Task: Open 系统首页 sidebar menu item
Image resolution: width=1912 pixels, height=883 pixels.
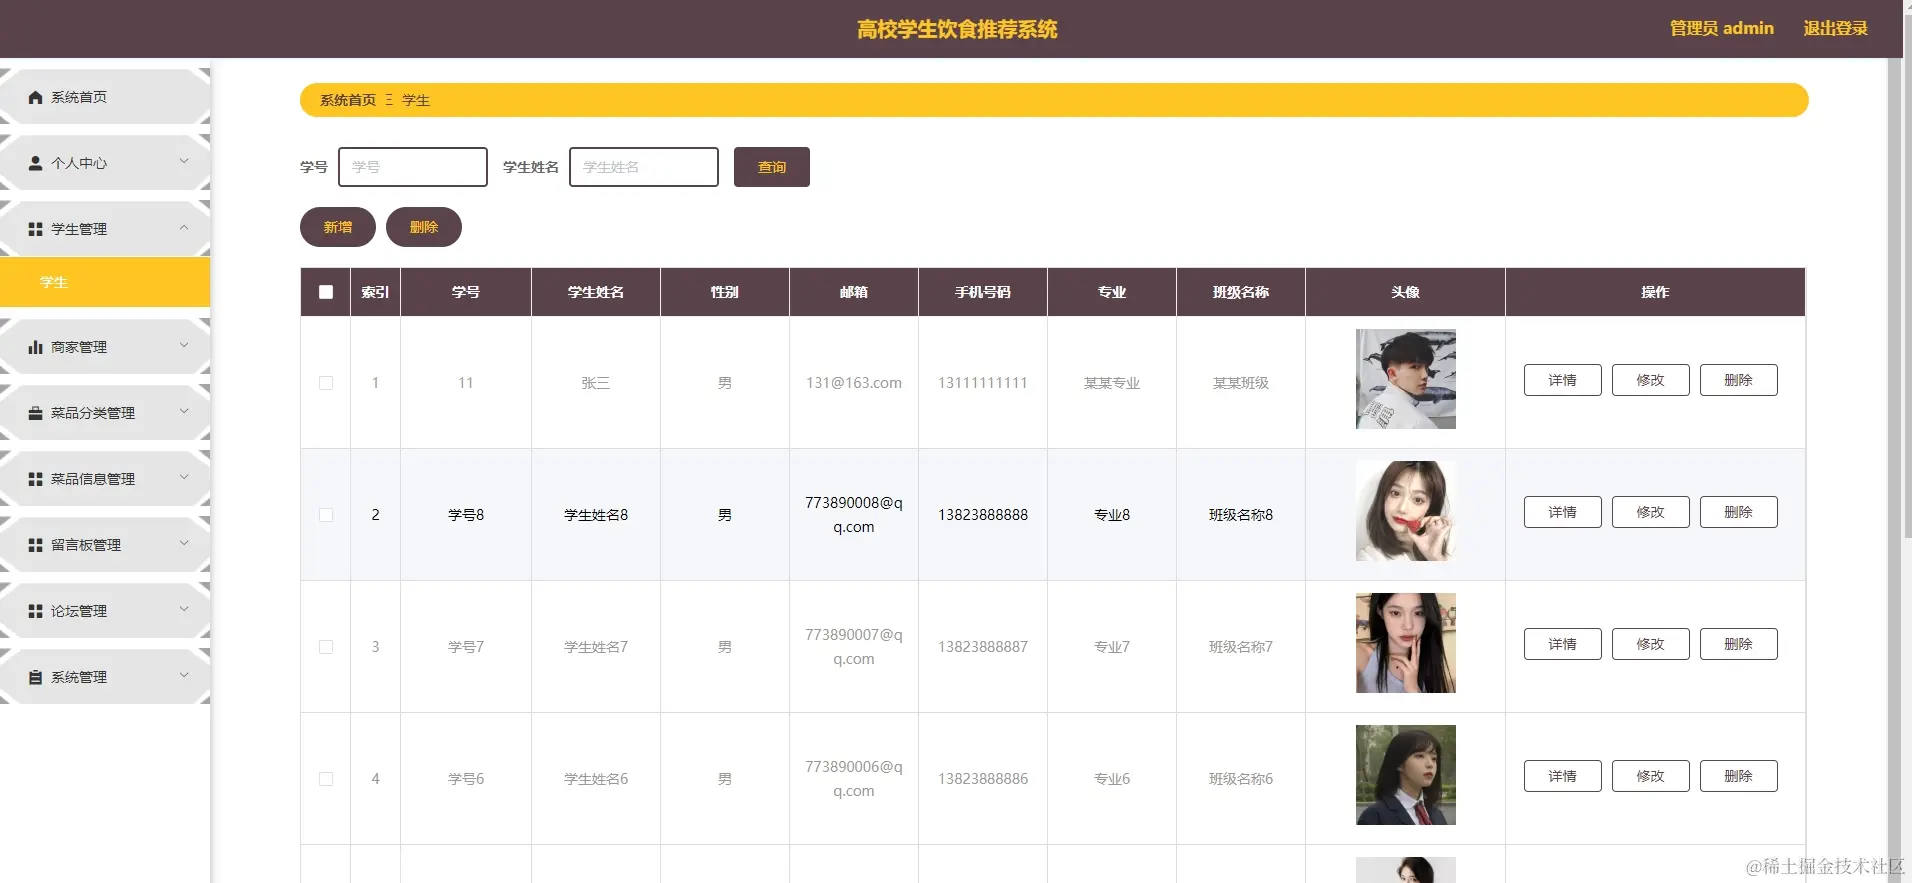Action: (105, 97)
